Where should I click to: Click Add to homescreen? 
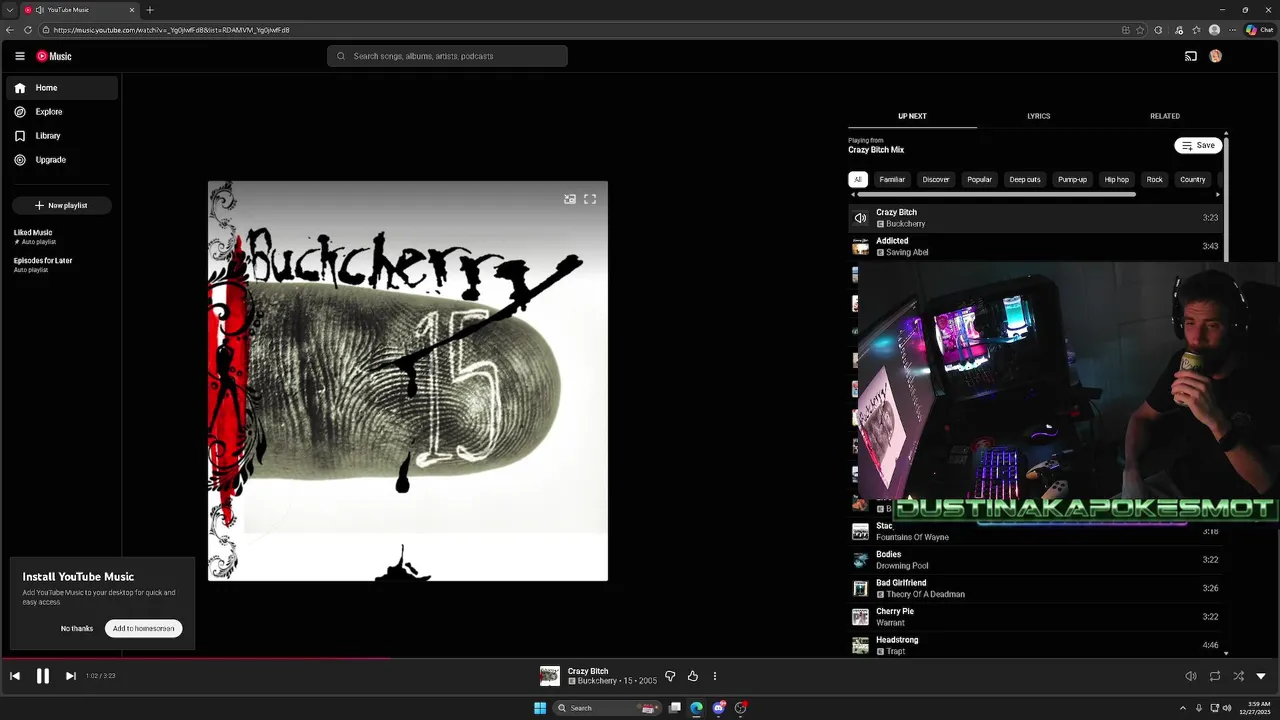tap(143, 628)
